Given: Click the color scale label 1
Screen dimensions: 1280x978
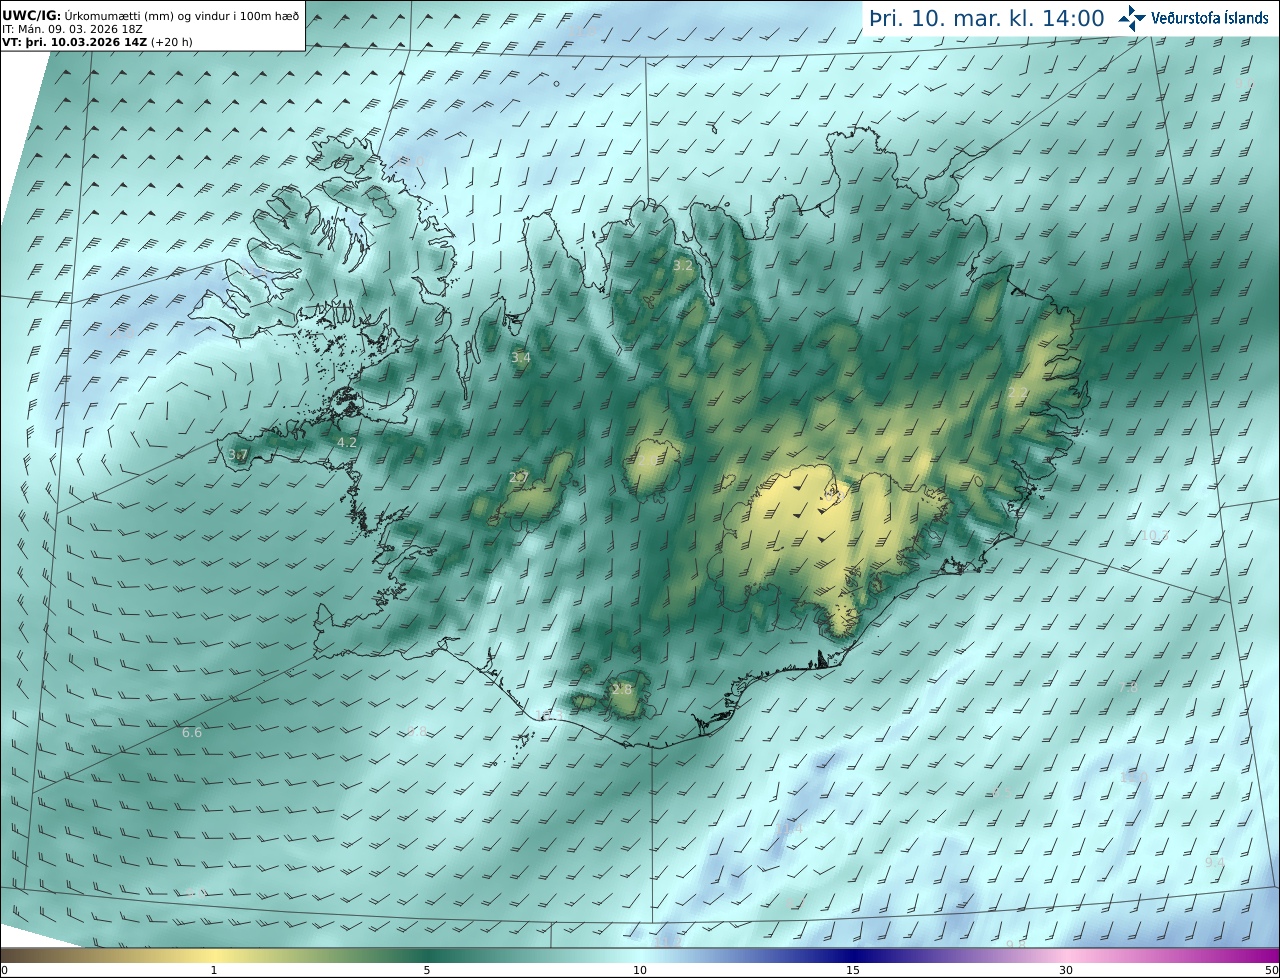Looking at the screenshot, I should click(x=214, y=970).
